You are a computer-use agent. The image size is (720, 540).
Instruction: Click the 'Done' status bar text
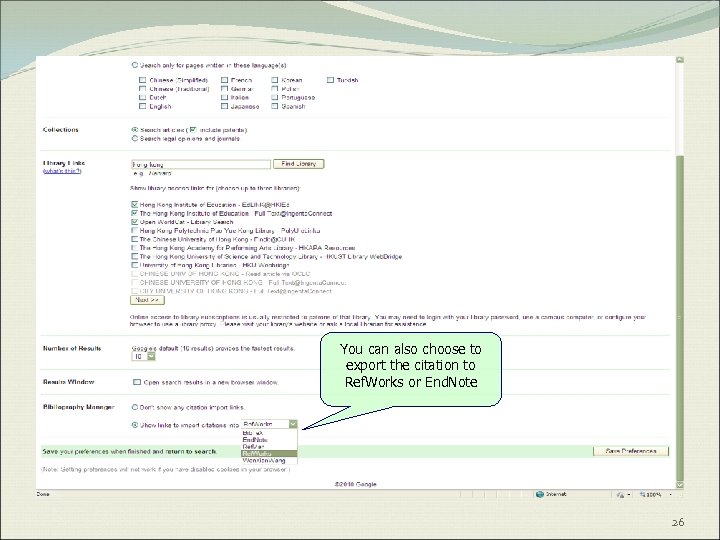(x=43, y=494)
